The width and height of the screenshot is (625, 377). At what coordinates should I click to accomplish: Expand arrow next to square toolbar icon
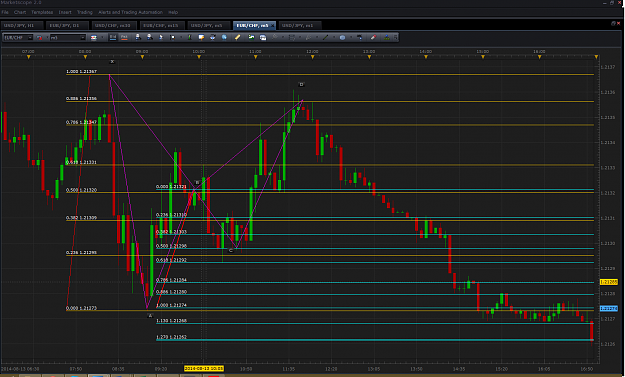181,37
